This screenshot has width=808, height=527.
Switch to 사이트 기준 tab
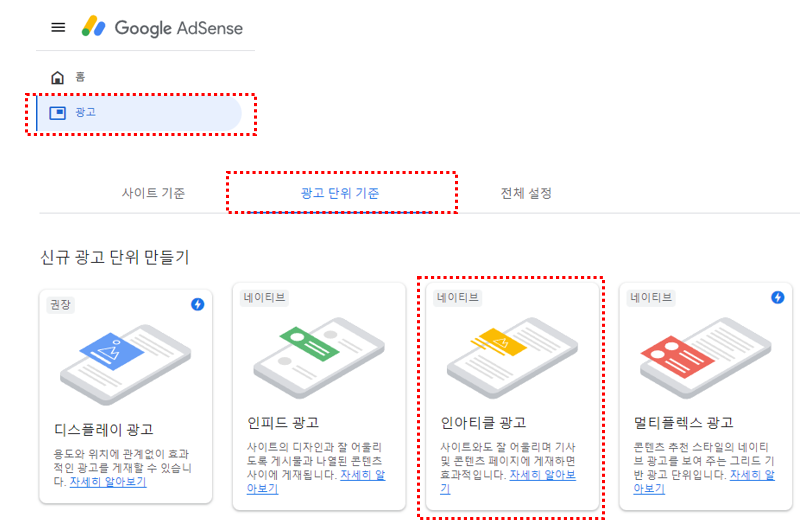(153, 193)
